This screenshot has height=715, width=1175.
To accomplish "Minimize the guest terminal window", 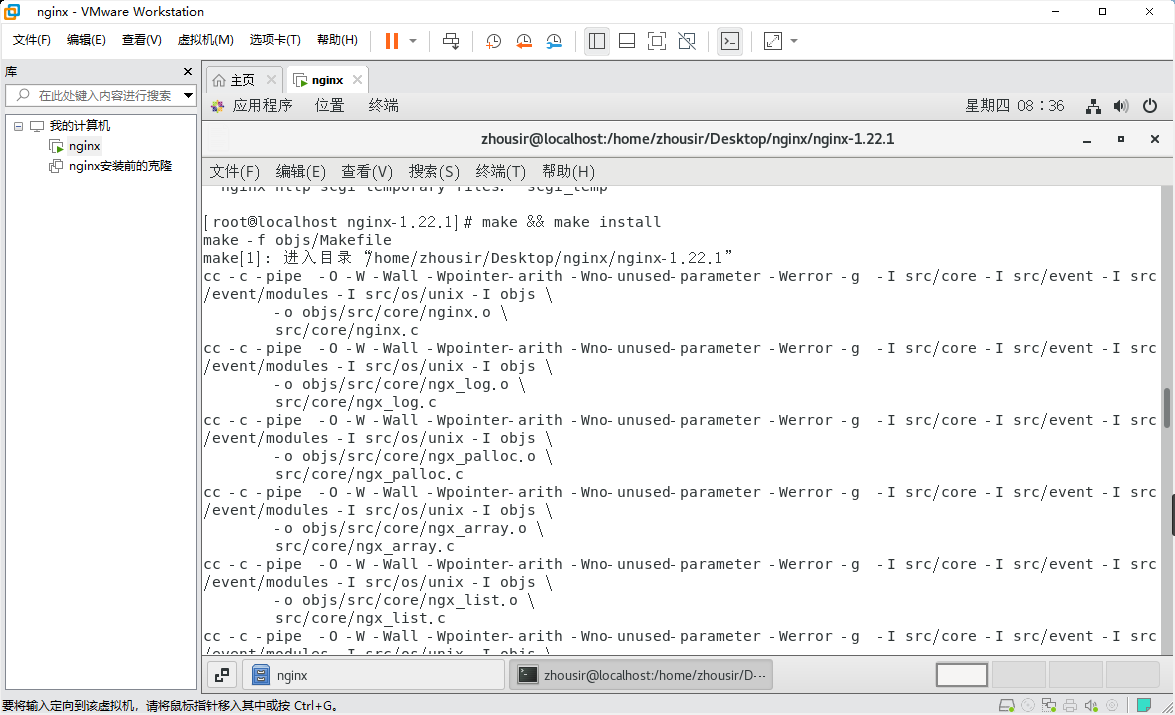I will click(1087, 139).
